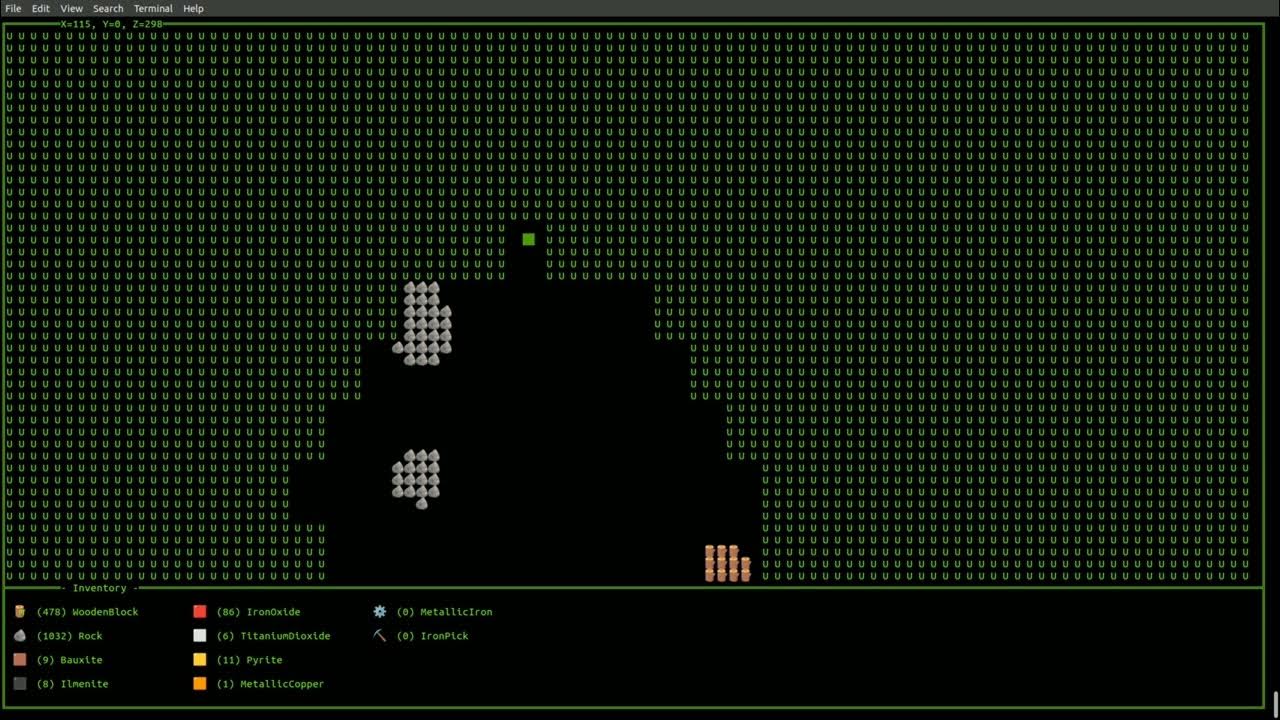Screen dimensions: 1280x720
Task: Select the '(8) Ilmenite' inventory text
Action: [x=72, y=684]
